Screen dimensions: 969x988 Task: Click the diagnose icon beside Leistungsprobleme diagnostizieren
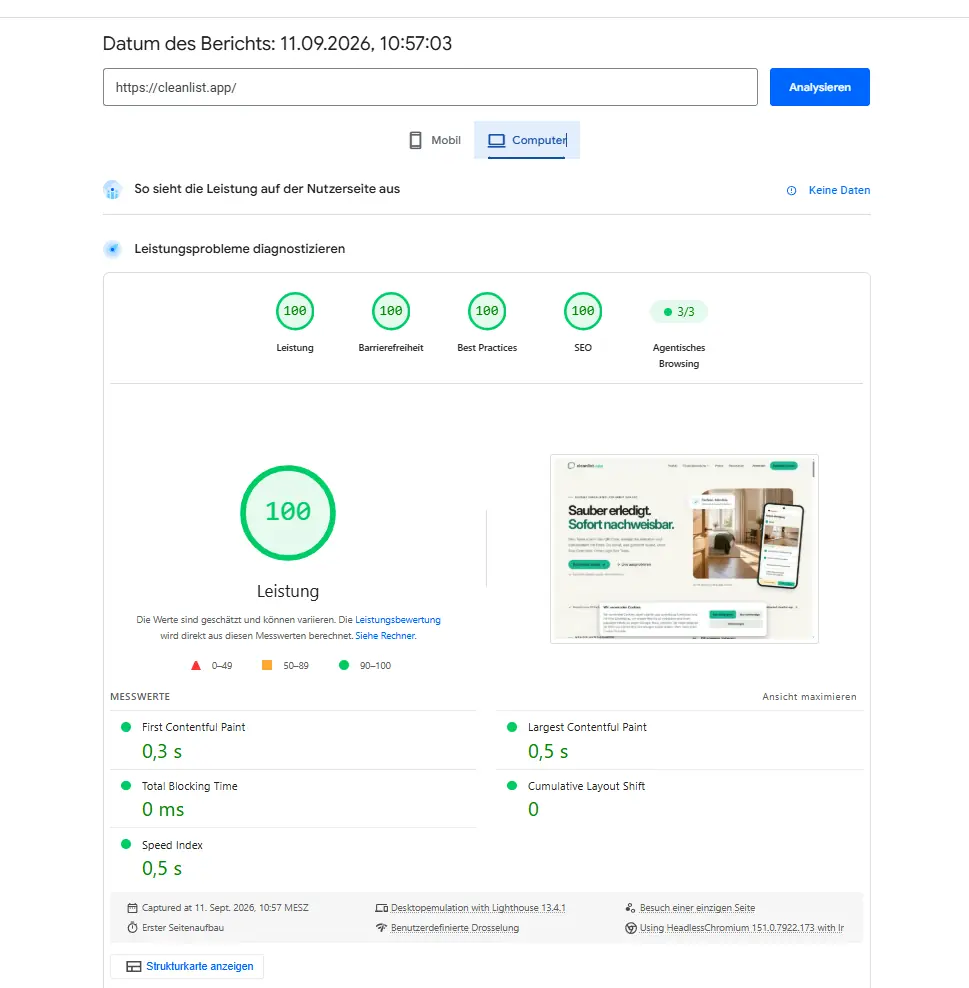(x=112, y=249)
